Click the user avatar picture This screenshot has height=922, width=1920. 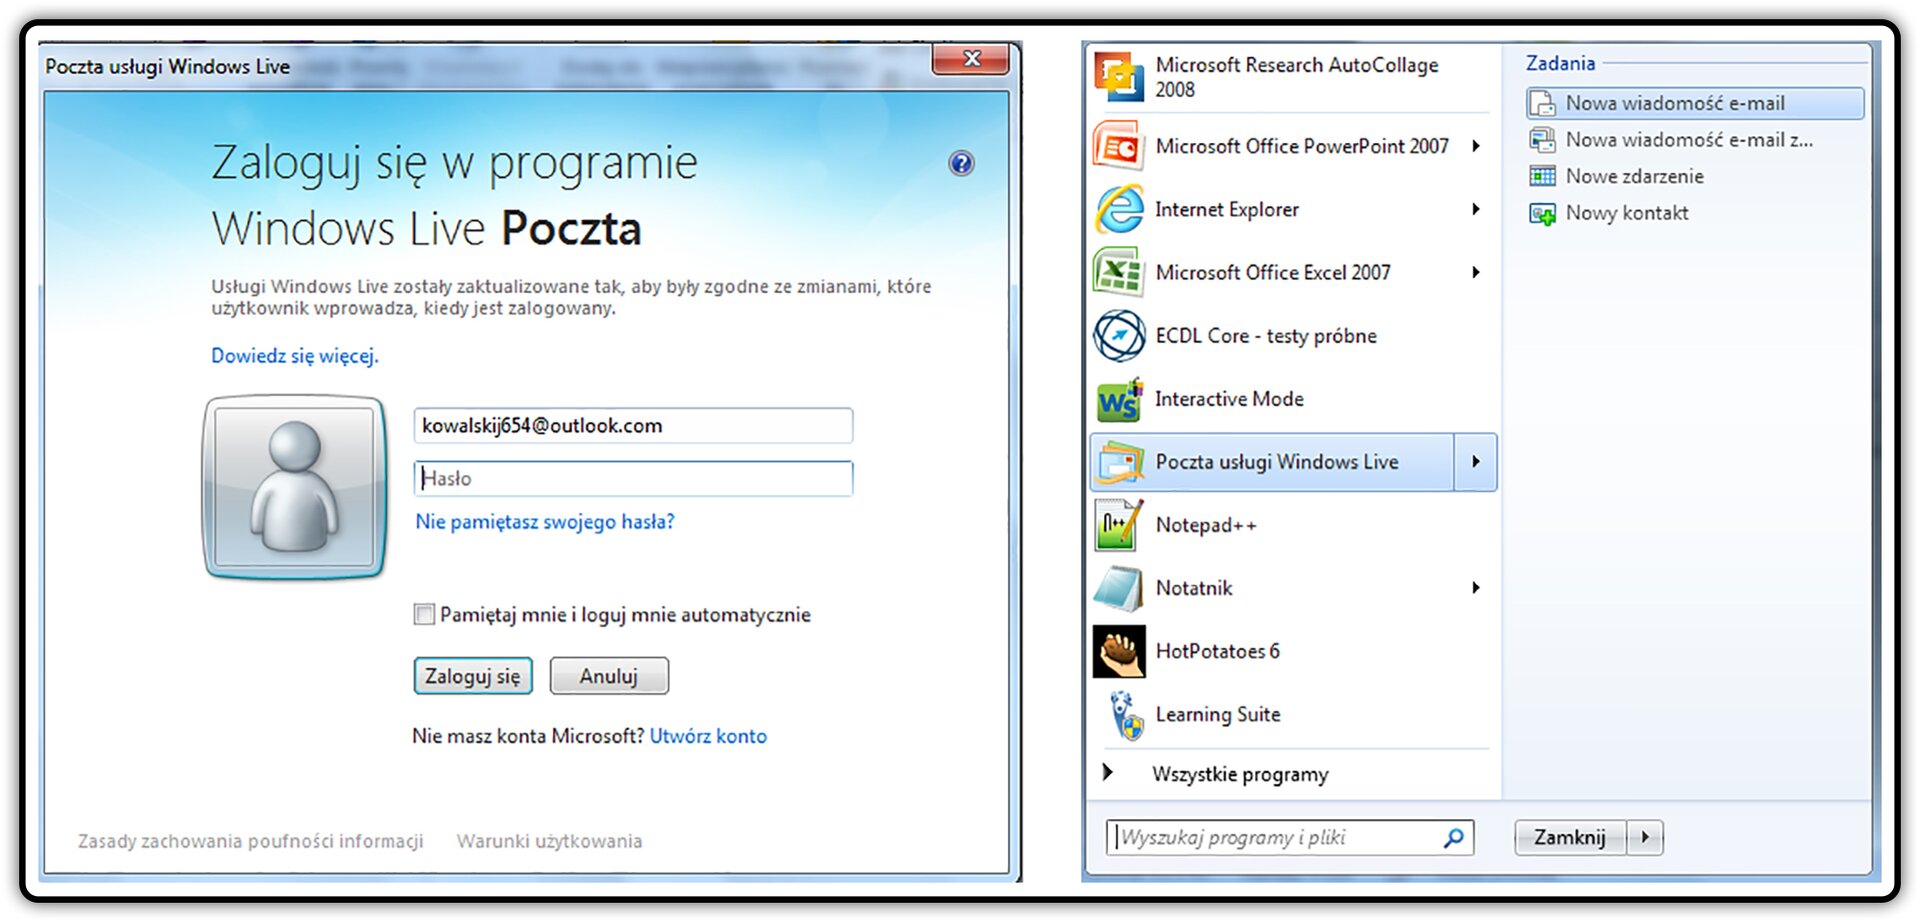[295, 487]
